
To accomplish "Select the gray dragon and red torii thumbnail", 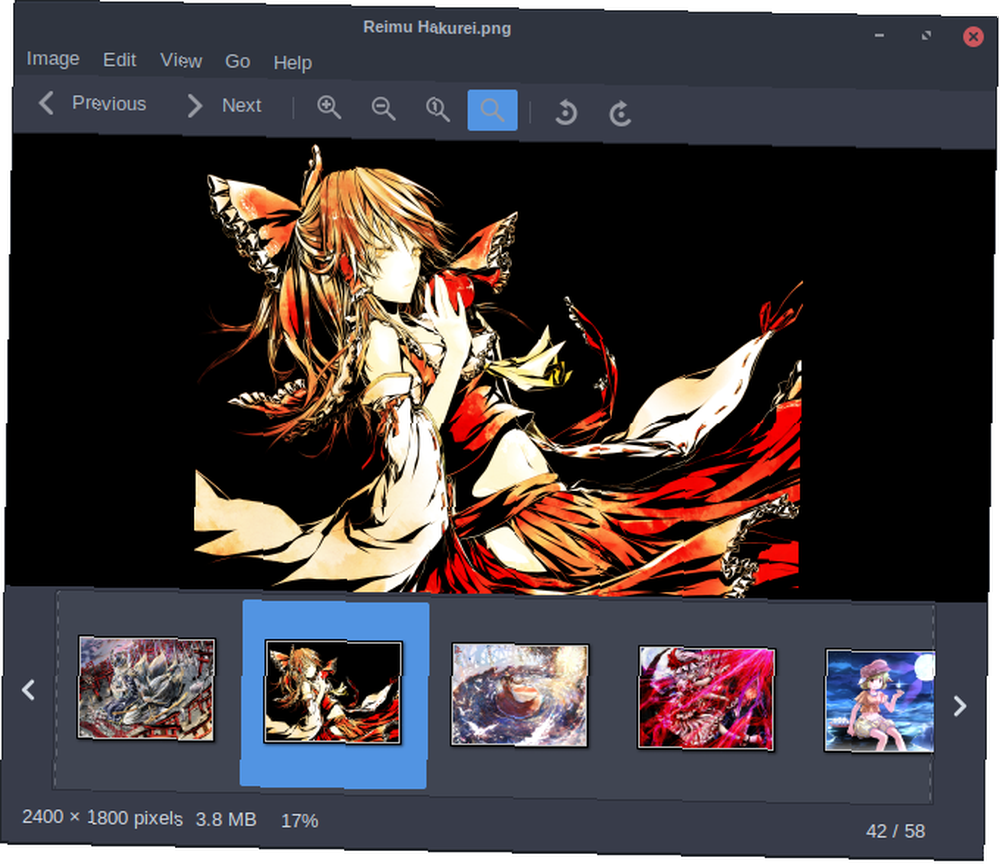I will tap(146, 688).
